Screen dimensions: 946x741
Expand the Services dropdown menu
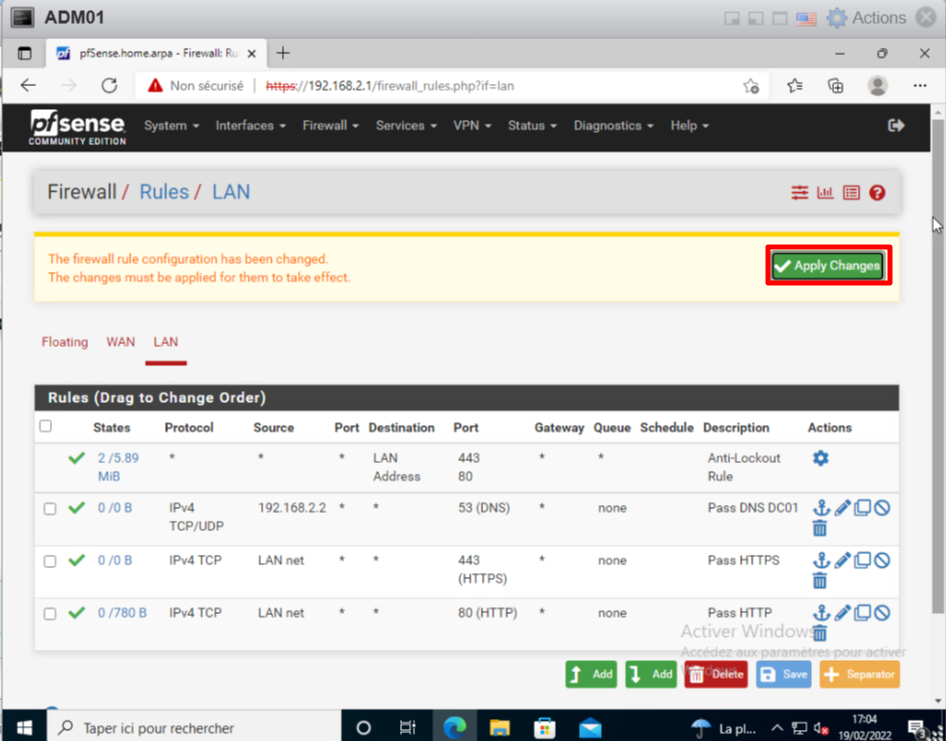[x=406, y=126]
